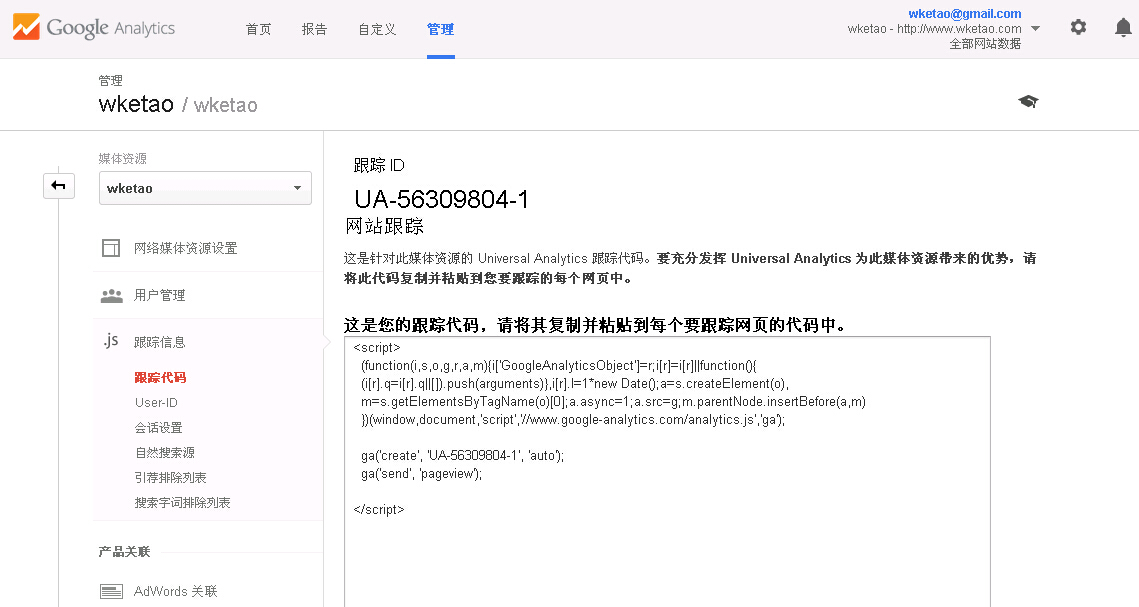
Task: Click the AdWords linking icon
Action: pos(111,592)
